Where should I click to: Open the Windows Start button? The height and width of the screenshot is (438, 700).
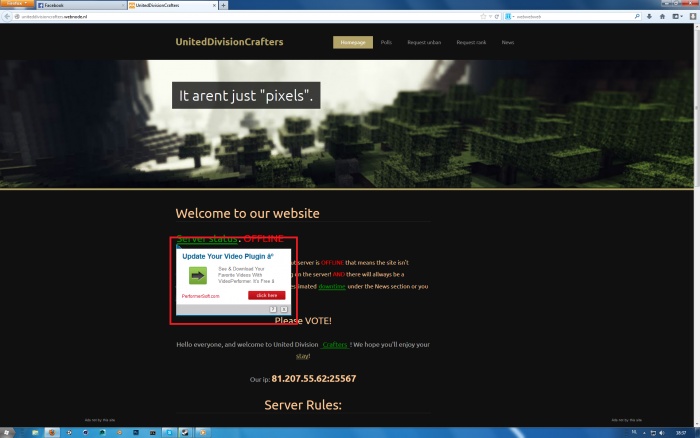pos(6,433)
